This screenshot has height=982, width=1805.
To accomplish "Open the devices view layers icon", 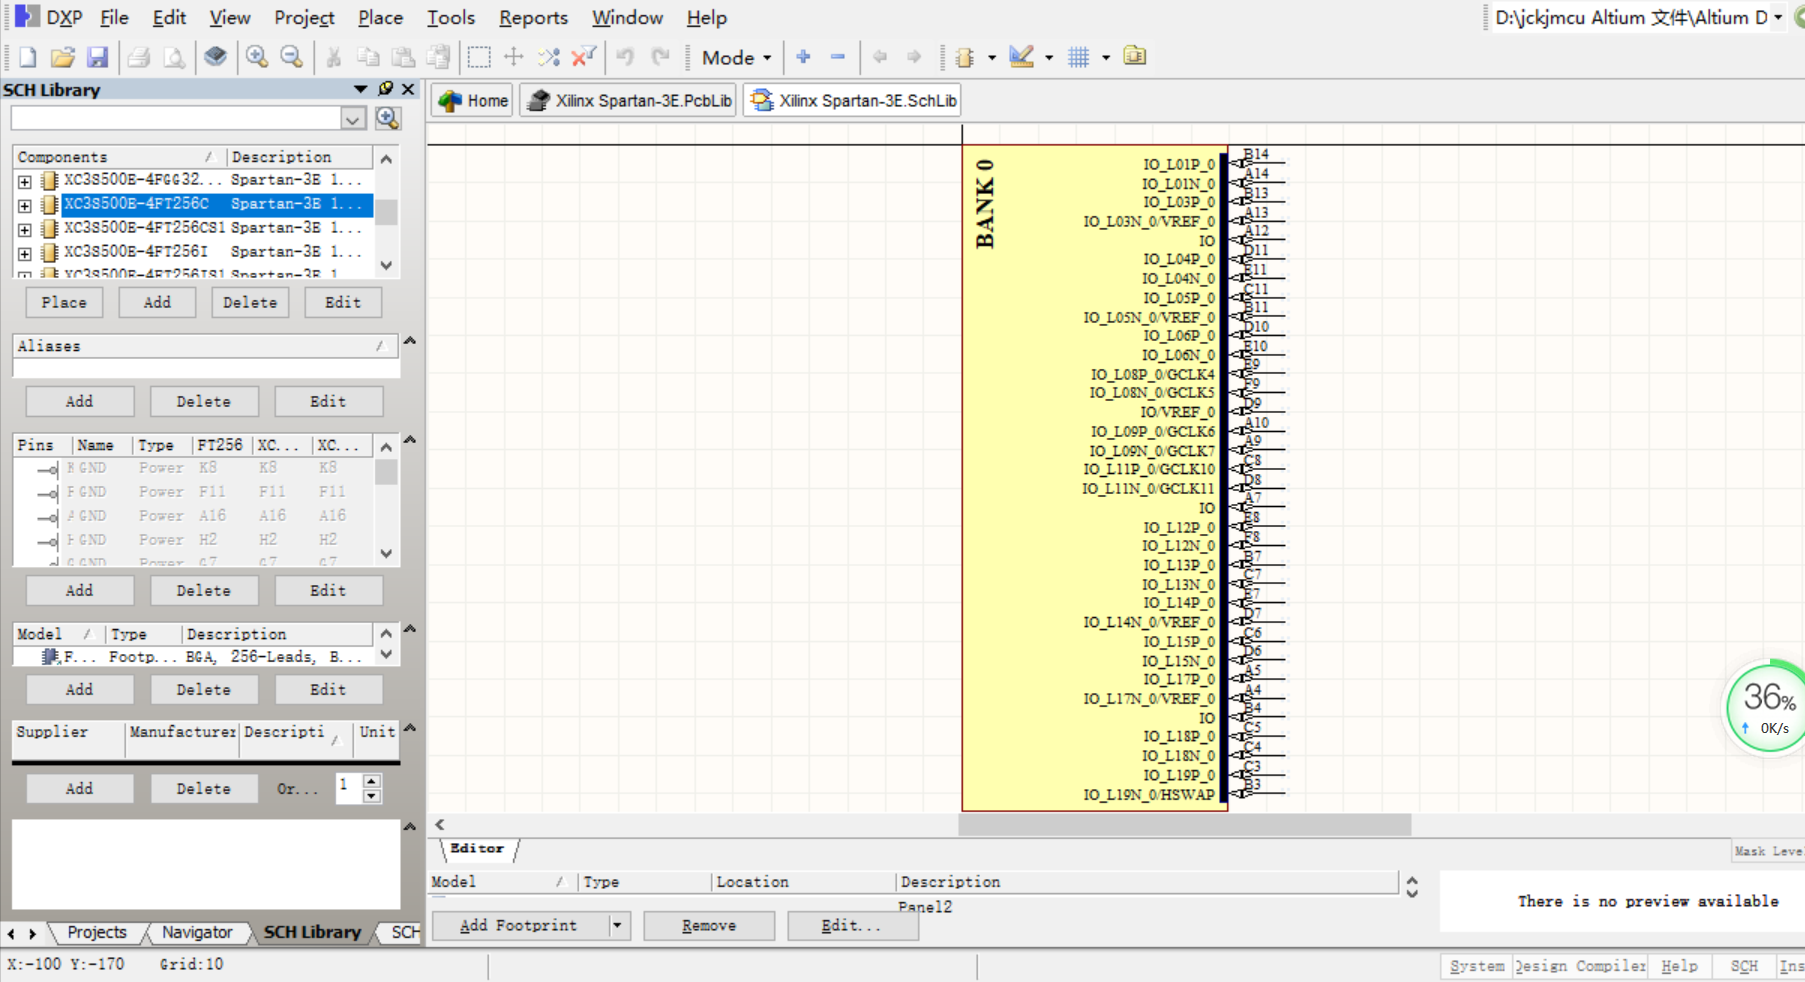I will [x=215, y=57].
